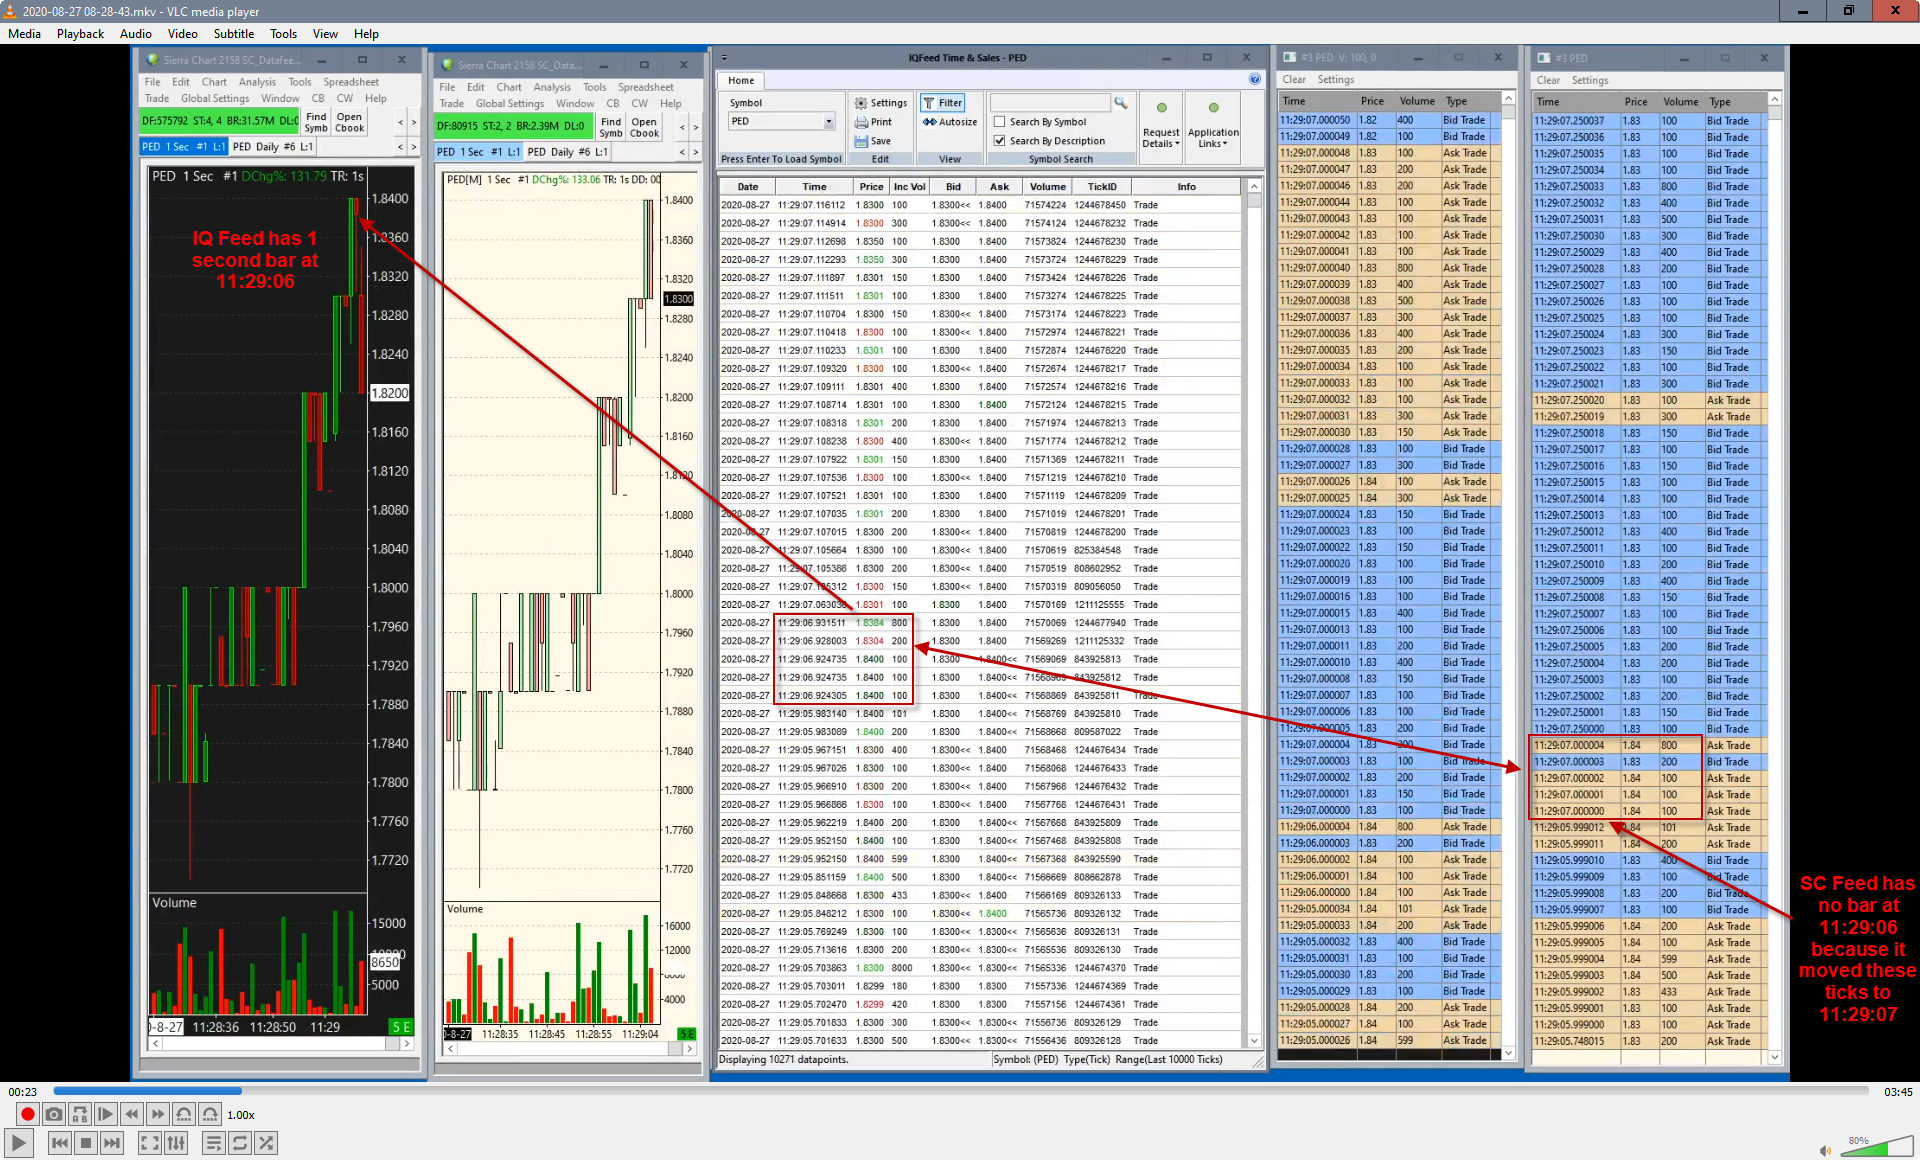
Task: Click the Autosize button
Action: 950,122
